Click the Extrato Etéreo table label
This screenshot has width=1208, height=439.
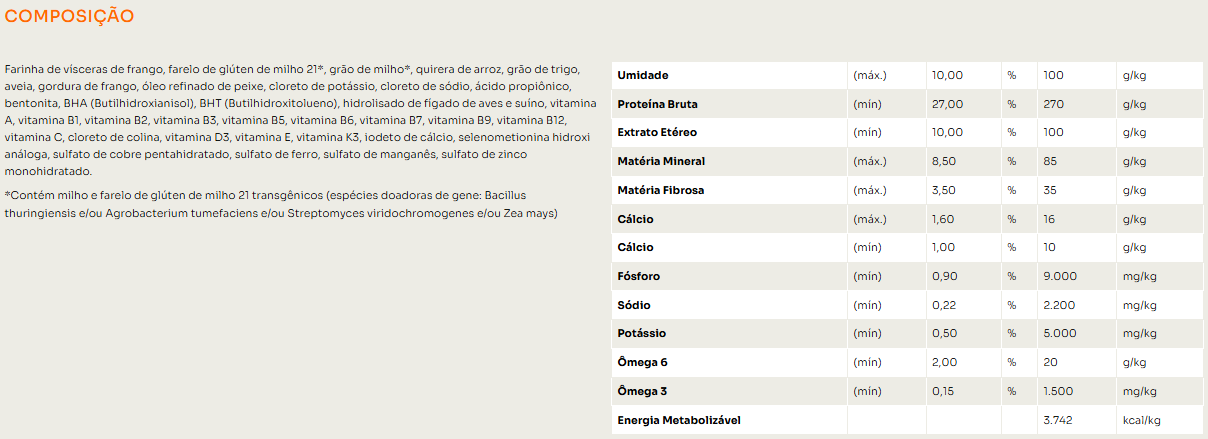[x=657, y=132]
